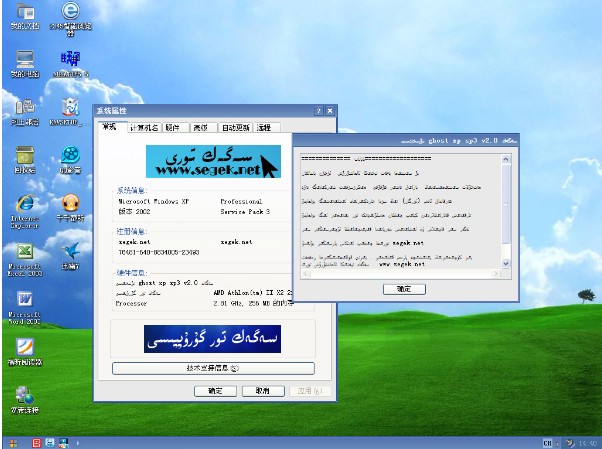Switch to the Computer Name tab

pos(144,128)
